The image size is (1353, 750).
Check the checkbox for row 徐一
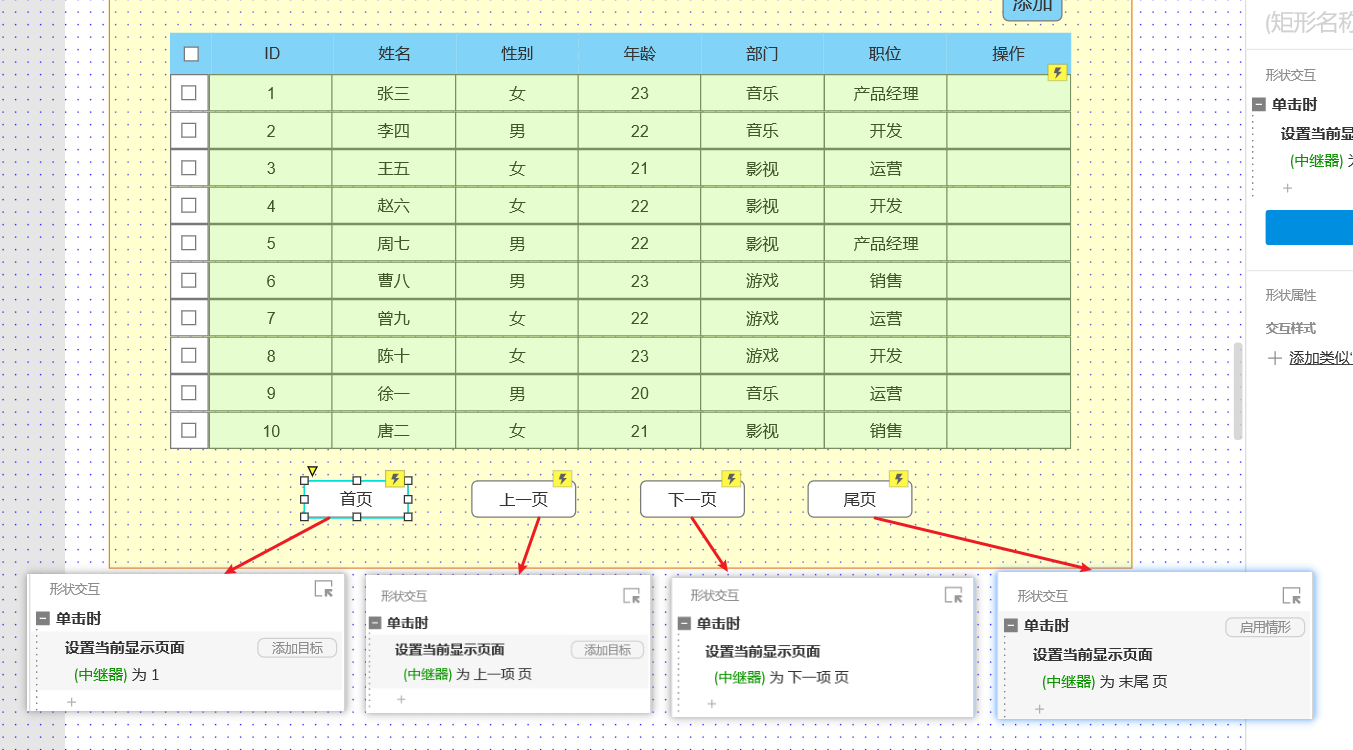point(189,393)
